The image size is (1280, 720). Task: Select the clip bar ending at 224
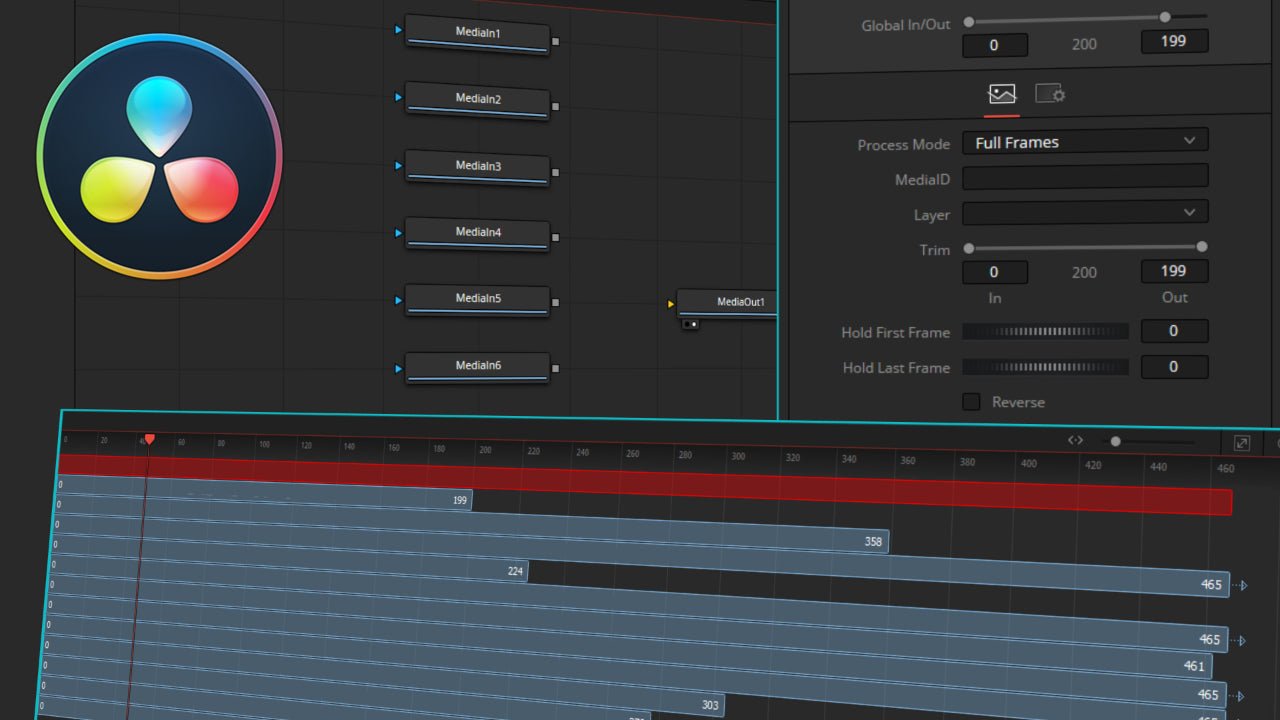(x=290, y=557)
